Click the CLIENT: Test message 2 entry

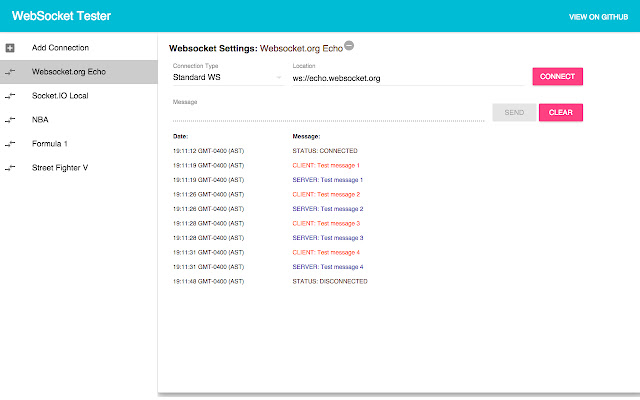click(326, 195)
